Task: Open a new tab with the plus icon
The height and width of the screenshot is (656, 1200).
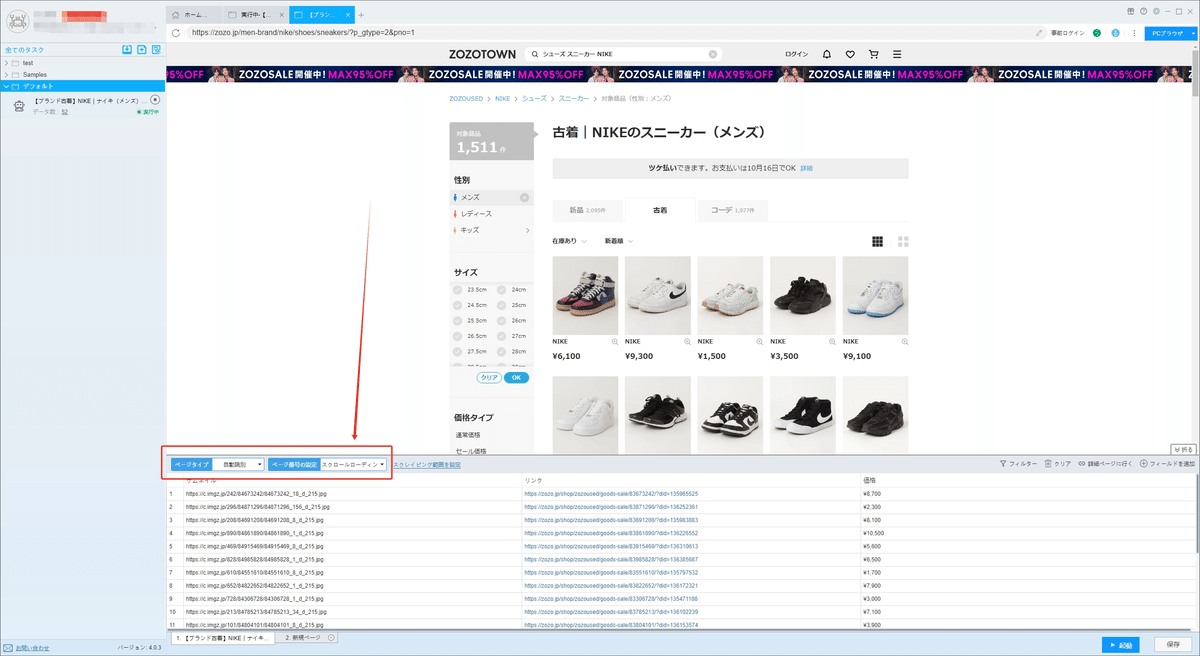Action: click(x=361, y=15)
